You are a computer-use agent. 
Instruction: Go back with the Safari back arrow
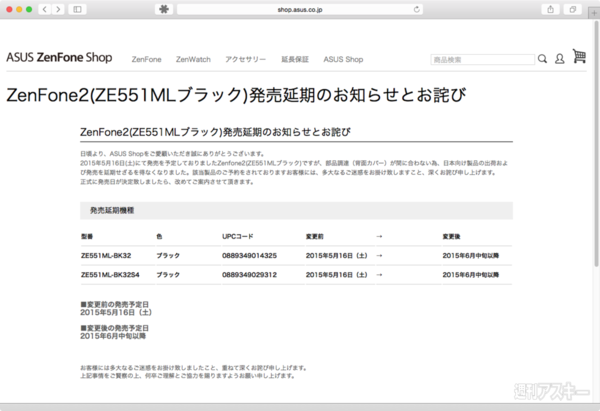pos(45,9)
